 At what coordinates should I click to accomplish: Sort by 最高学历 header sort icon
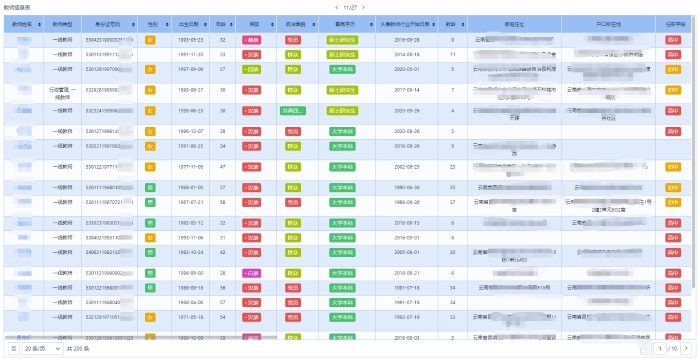tap(371, 24)
